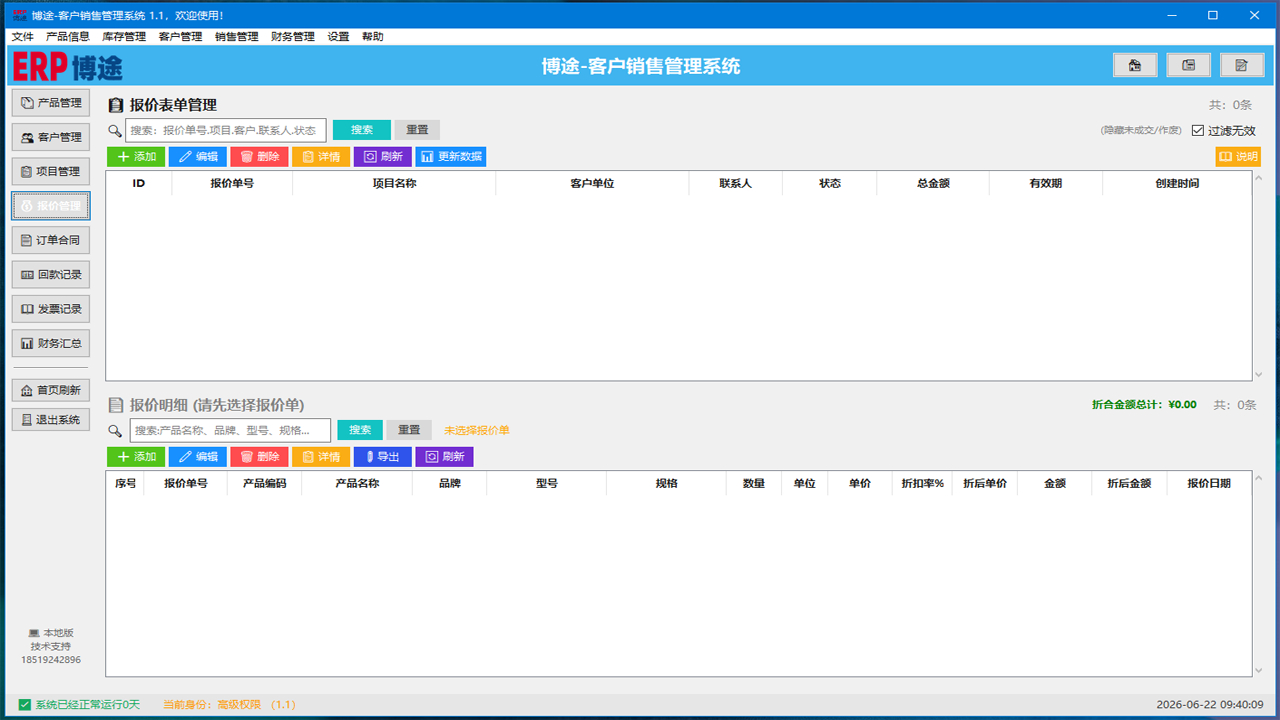Open the 文件 menu
Screen dimensions: 1280x720
pos(22,36)
